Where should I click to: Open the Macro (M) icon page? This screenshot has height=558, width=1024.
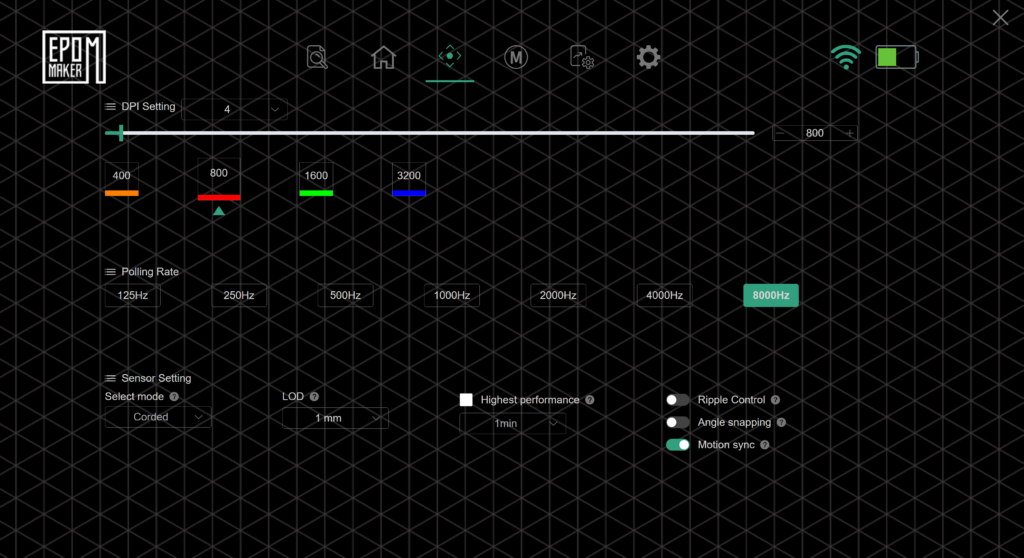tap(515, 58)
